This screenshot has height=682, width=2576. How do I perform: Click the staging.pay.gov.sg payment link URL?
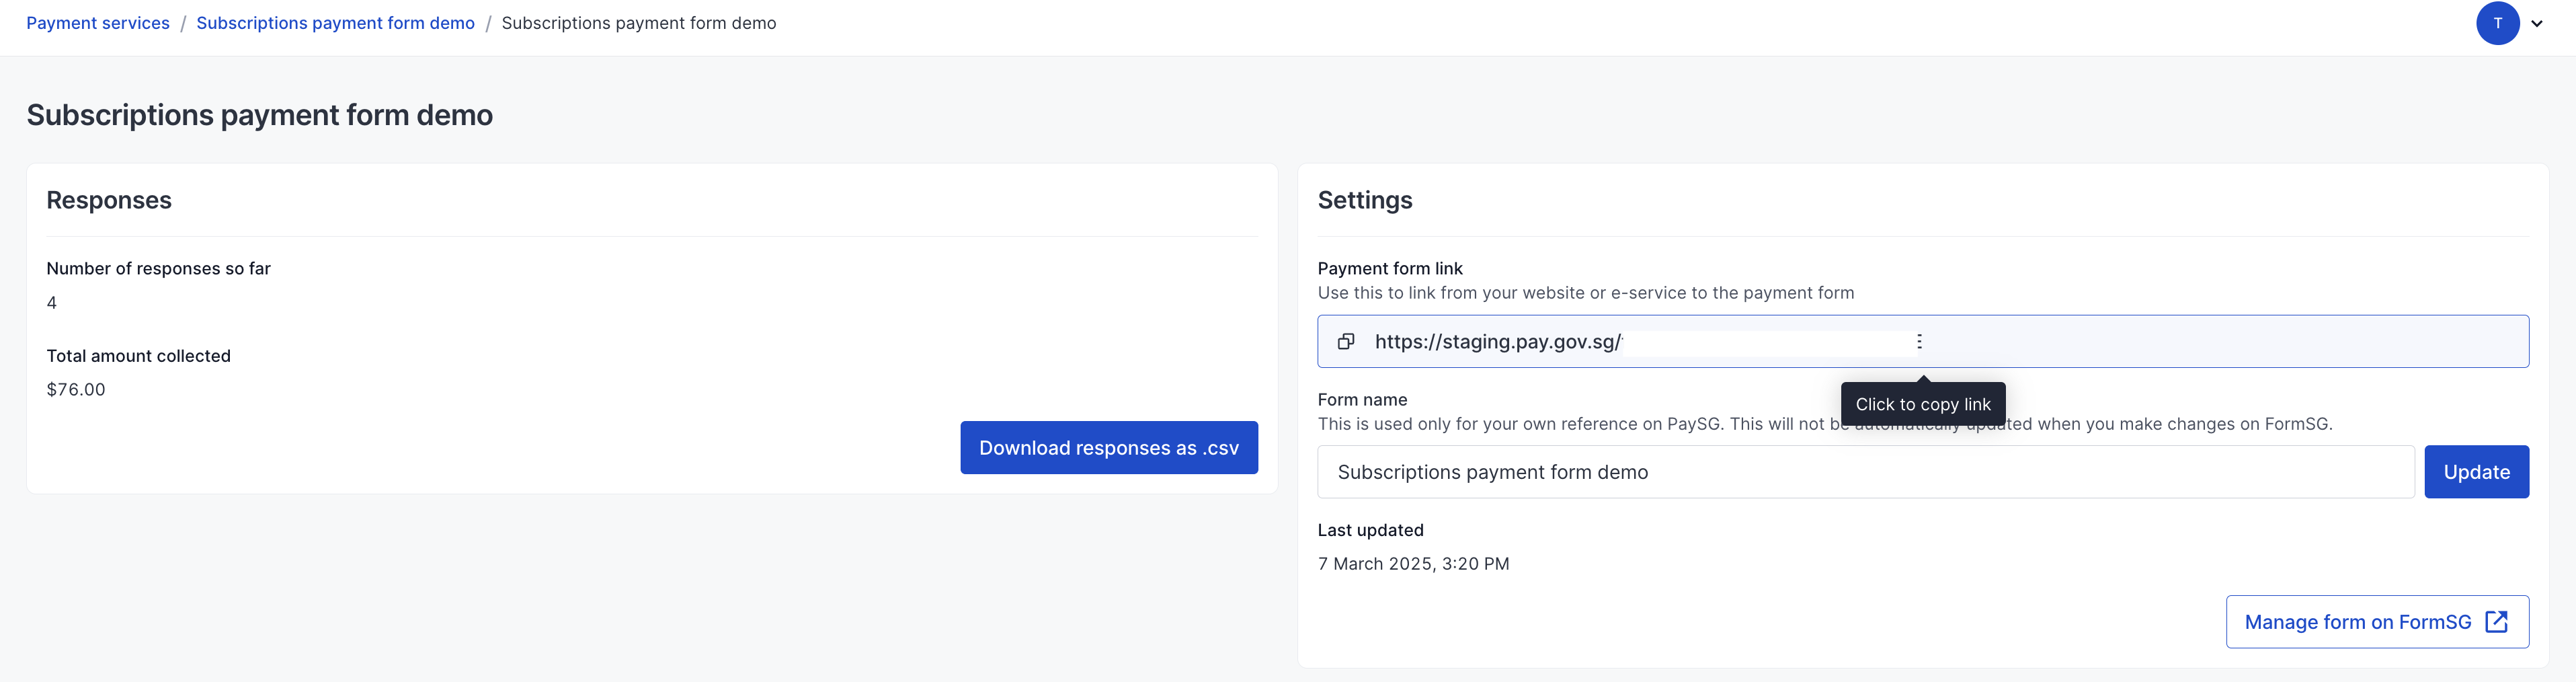tap(1497, 342)
